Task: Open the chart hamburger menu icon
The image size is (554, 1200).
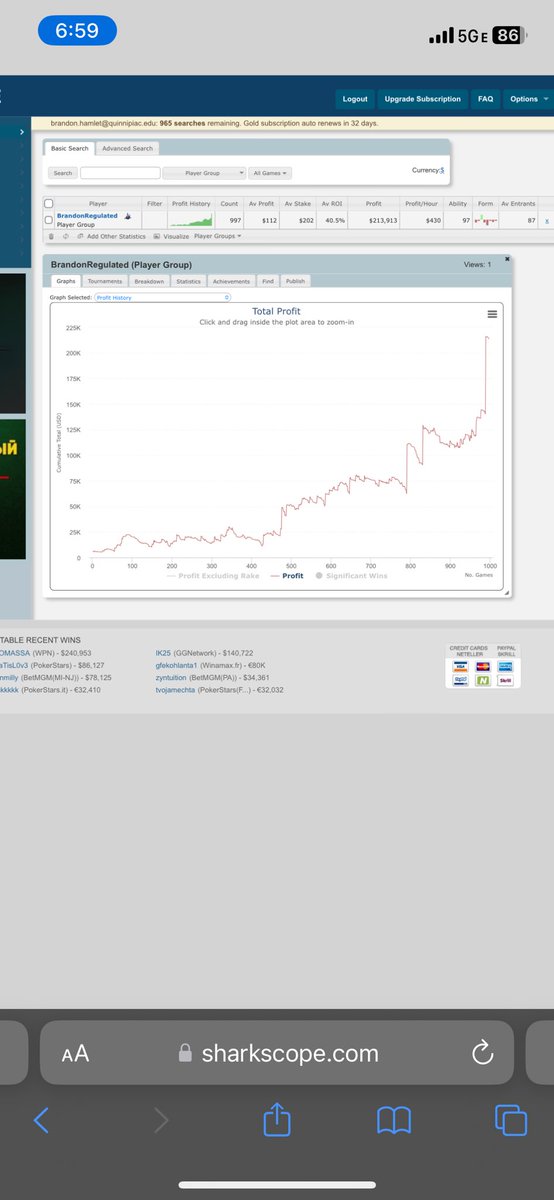Action: pyautogui.click(x=492, y=314)
